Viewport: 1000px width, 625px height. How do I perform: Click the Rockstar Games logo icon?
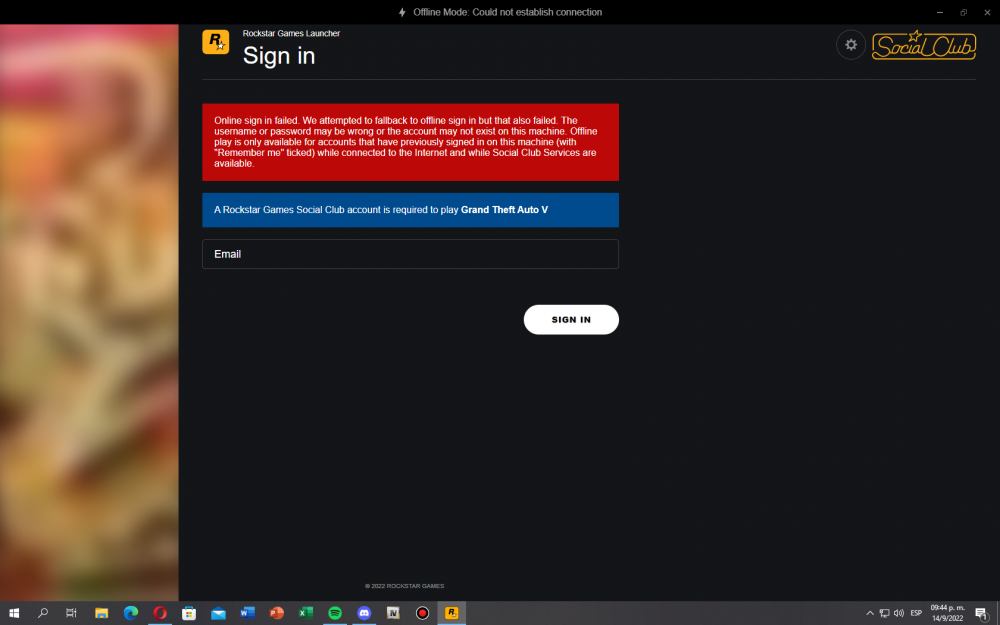[216, 42]
